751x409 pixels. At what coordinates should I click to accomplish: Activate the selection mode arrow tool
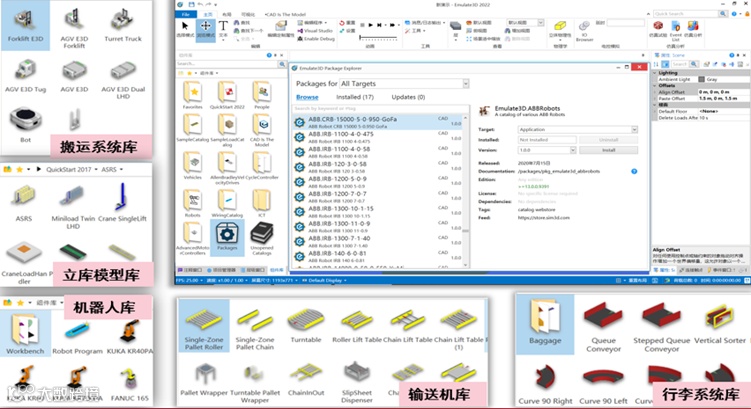point(185,28)
